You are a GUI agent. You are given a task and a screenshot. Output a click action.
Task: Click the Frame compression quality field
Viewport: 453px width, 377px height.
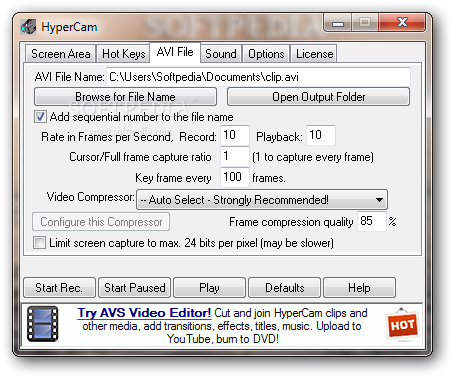click(372, 221)
